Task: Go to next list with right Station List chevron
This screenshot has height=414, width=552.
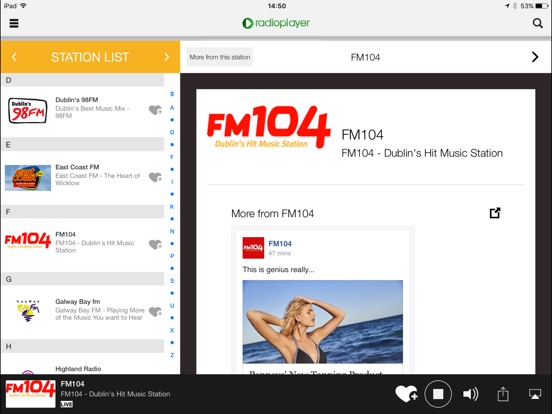Action: point(167,57)
